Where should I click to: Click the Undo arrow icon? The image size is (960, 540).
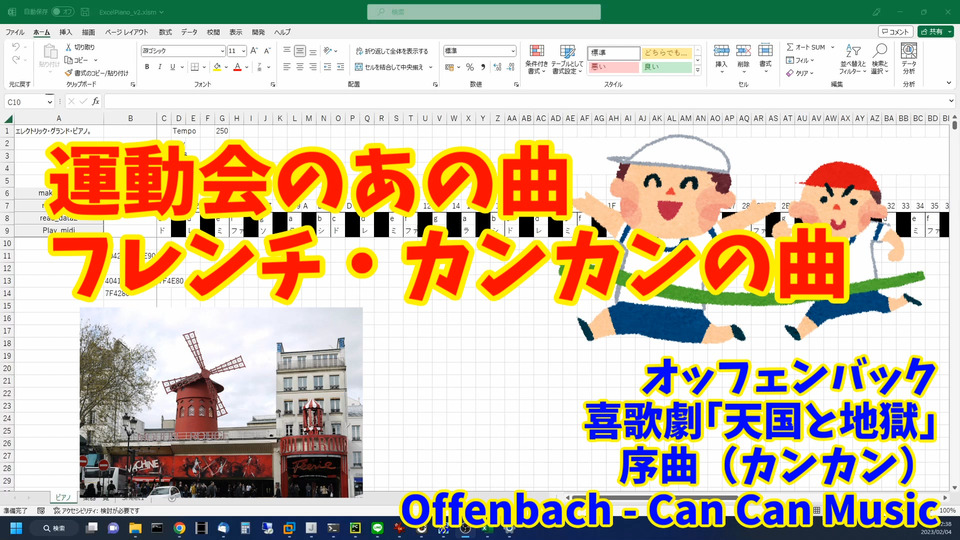click(16, 47)
